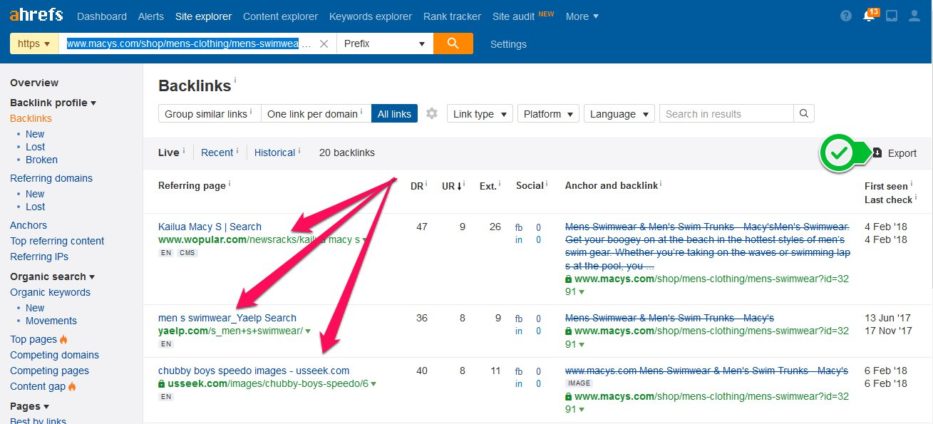Open Top referring content in sidebar
This screenshot has height=424, width=933.
click(57, 241)
